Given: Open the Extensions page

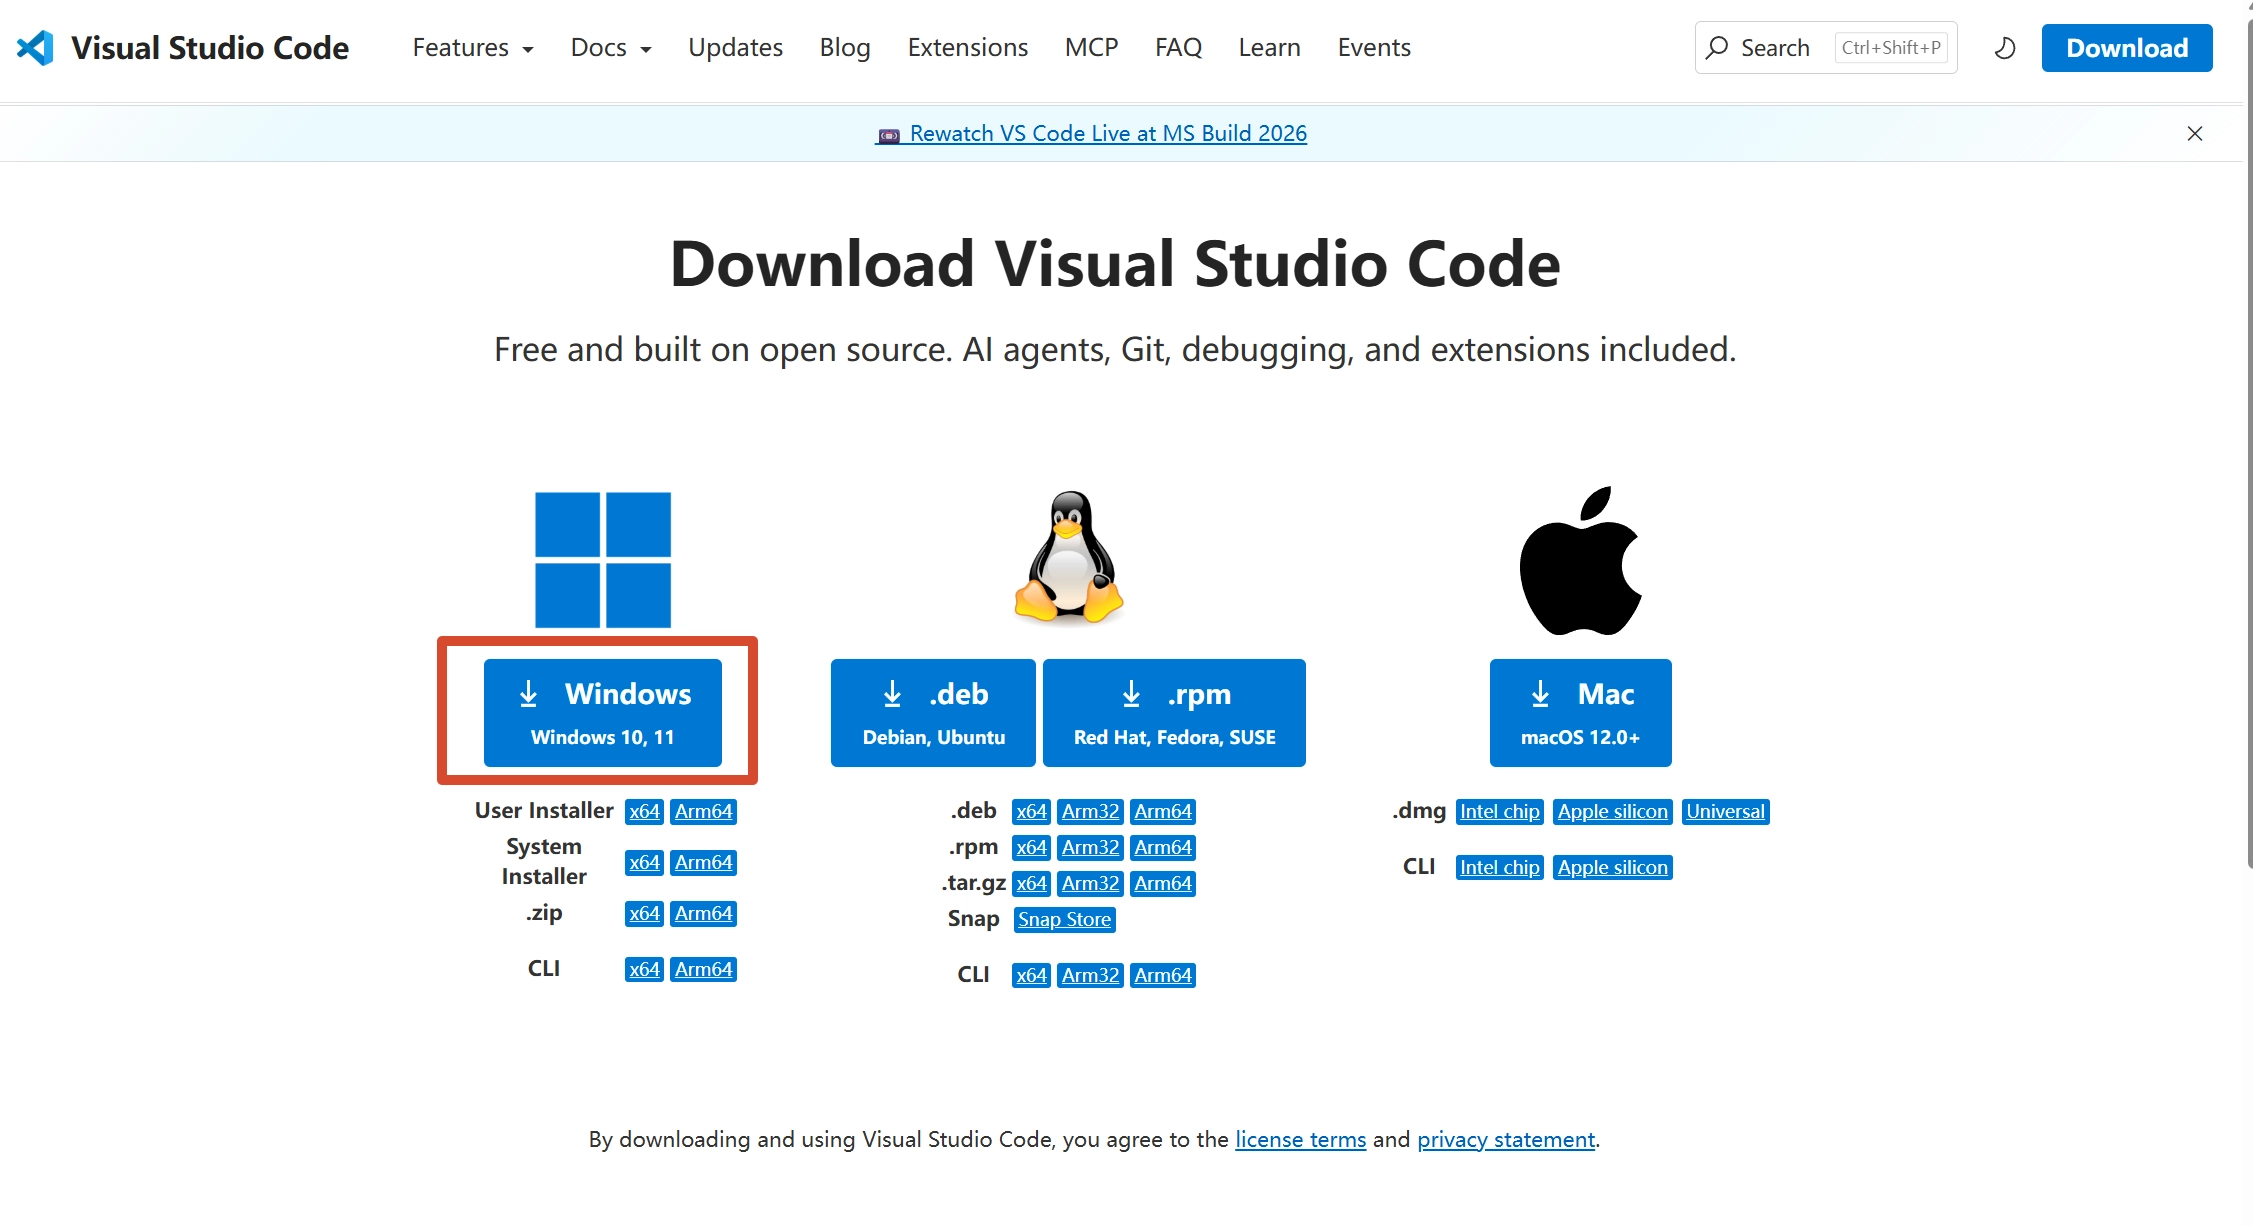Looking at the screenshot, I should 967,48.
